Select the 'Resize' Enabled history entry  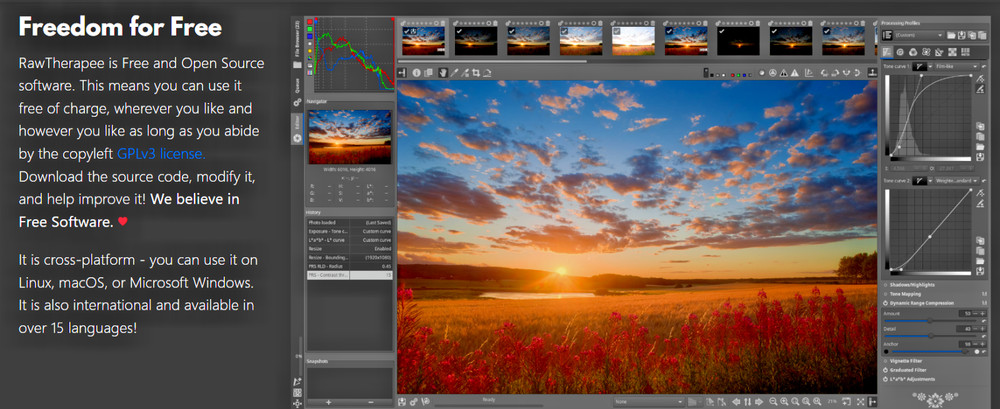click(349, 248)
